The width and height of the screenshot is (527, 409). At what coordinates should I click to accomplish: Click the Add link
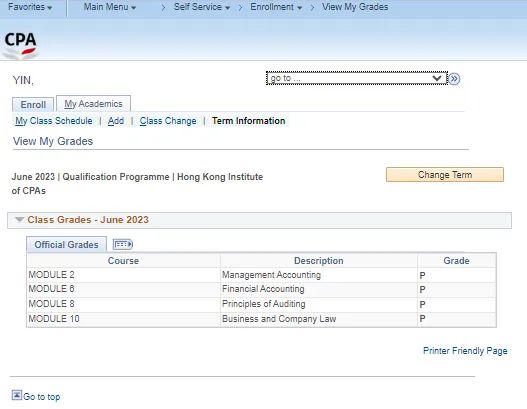point(116,121)
